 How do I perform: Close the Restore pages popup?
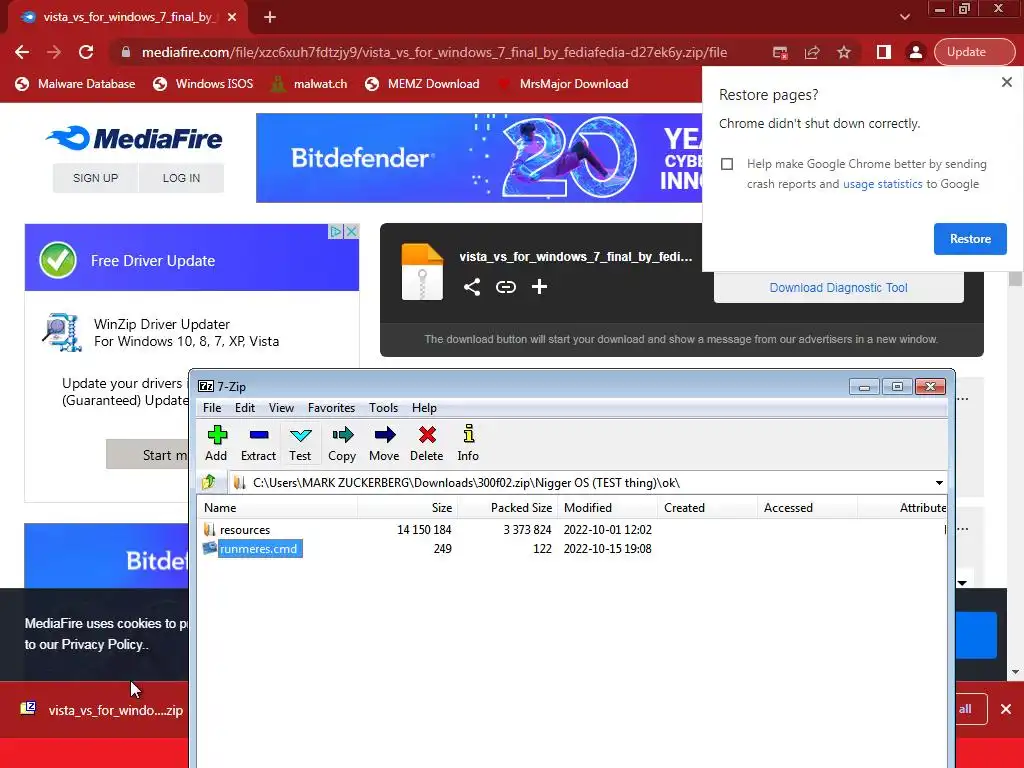[x=1006, y=82]
